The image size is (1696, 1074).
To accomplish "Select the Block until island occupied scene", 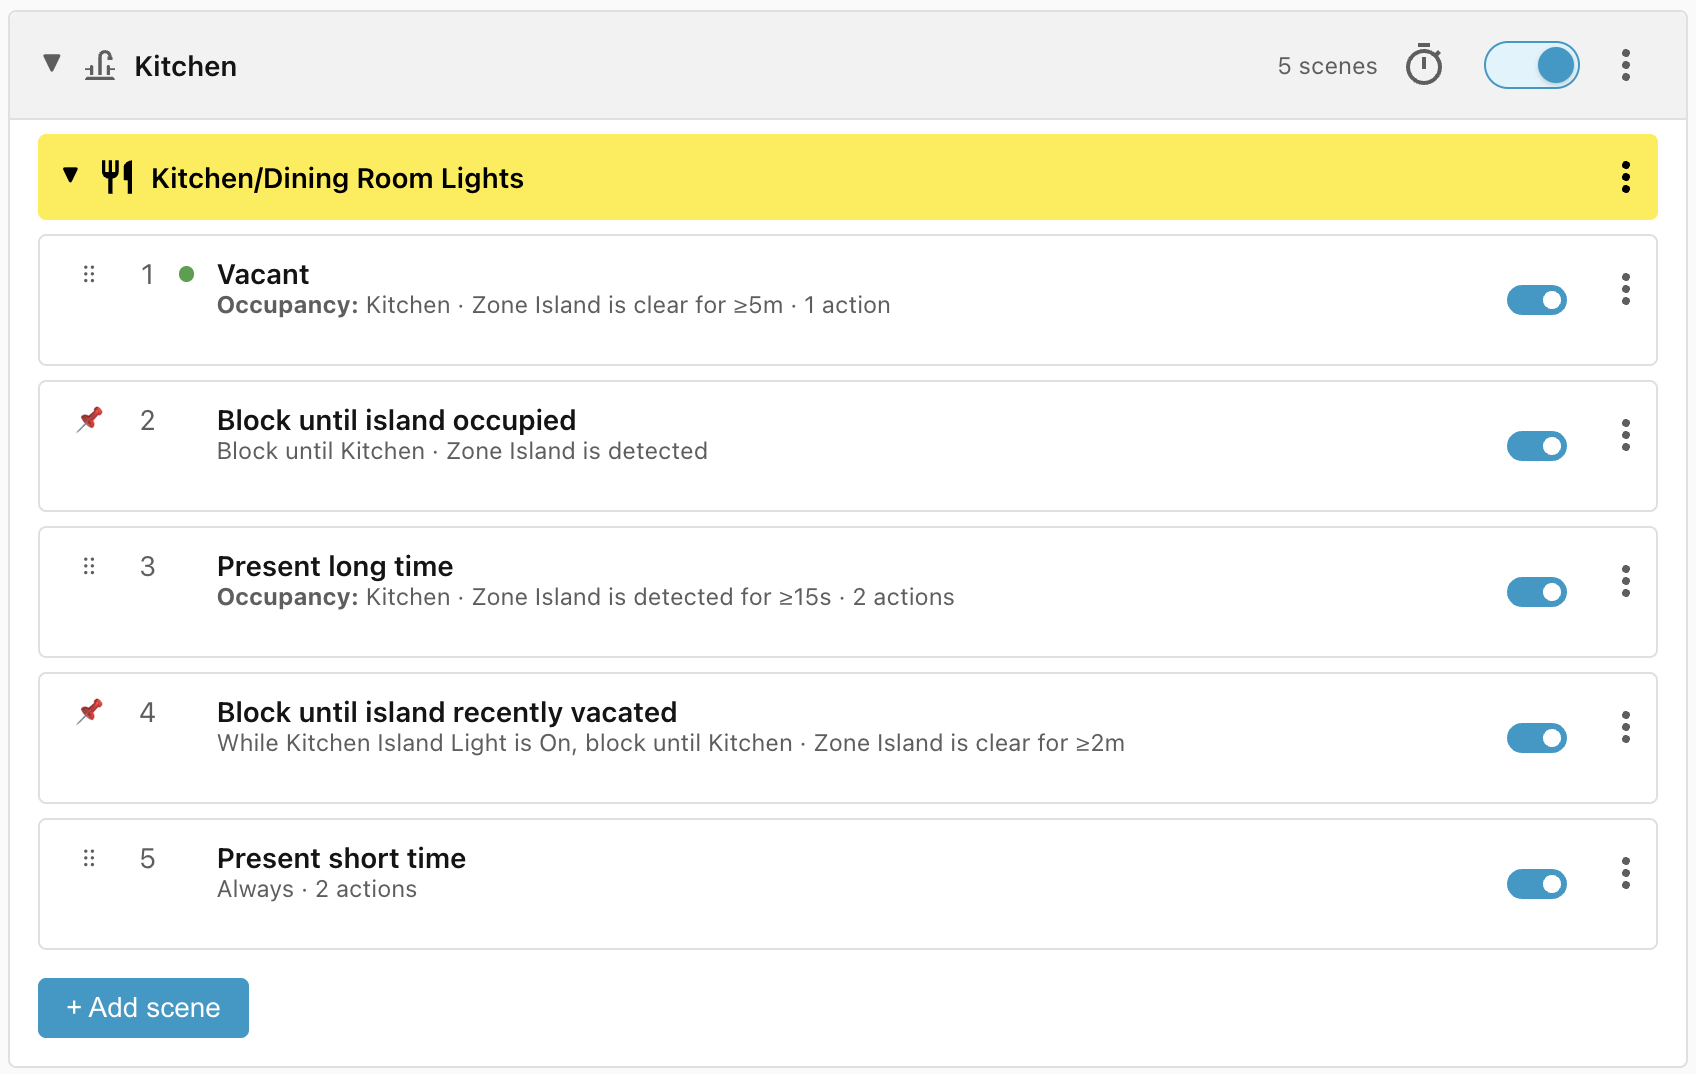I will pos(848,446).
